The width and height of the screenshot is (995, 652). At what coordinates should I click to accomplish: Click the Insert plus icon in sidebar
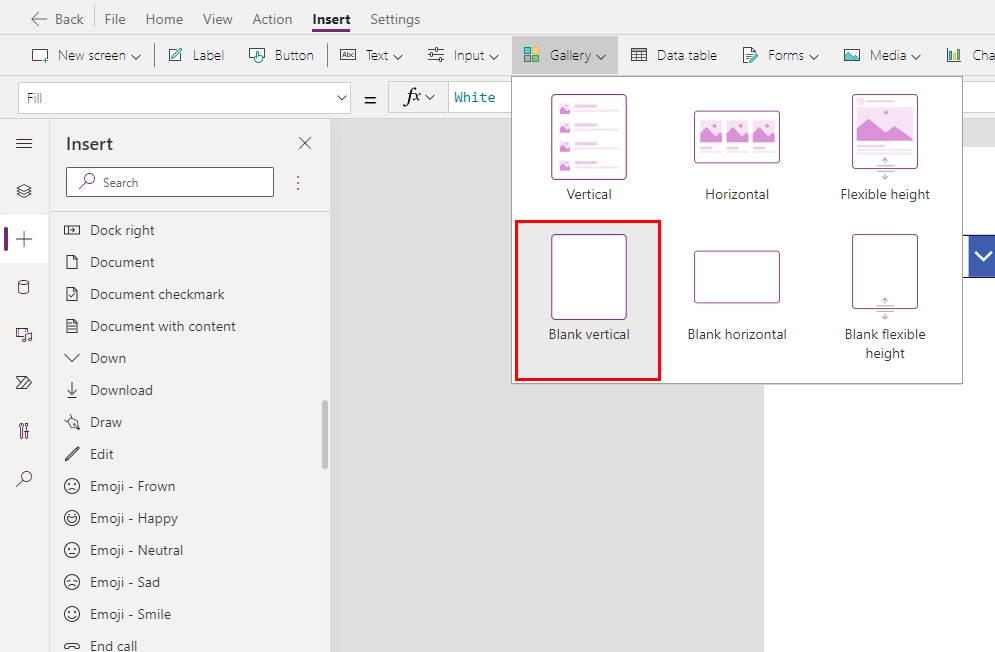[x=24, y=239]
